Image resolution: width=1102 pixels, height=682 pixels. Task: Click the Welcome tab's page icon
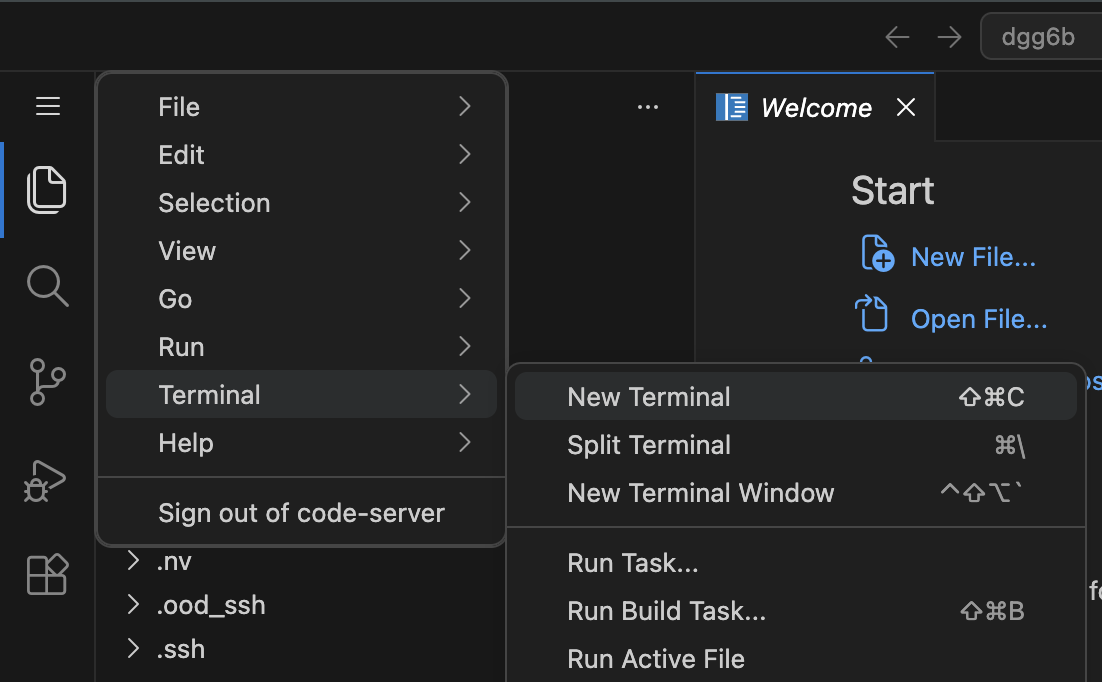tap(732, 108)
